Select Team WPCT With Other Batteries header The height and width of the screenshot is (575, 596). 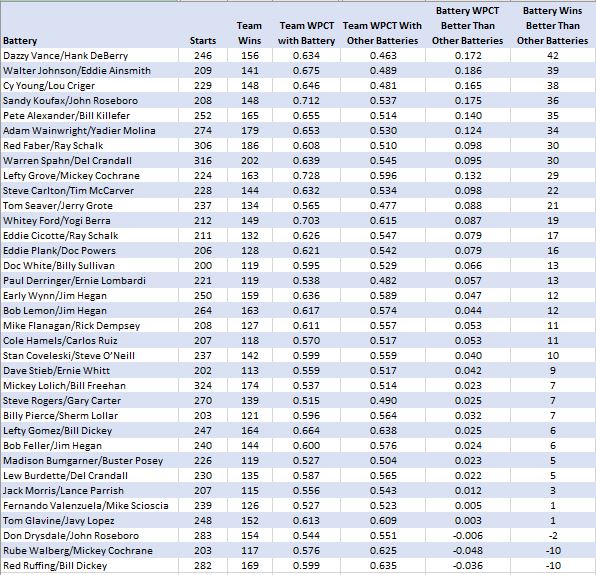click(x=383, y=25)
